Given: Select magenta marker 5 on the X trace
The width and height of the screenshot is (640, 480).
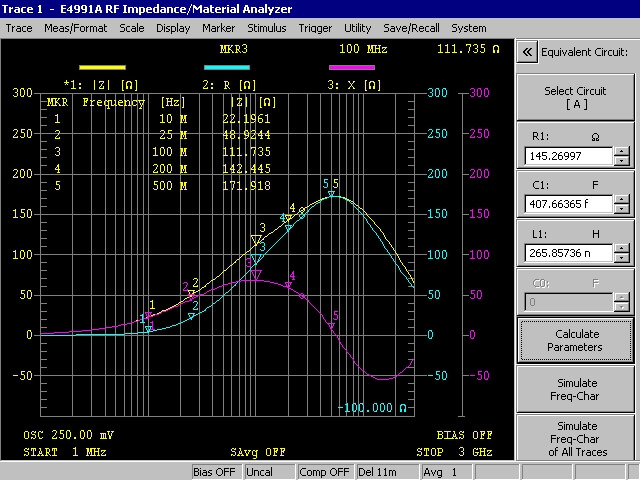Looking at the screenshot, I should click(x=331, y=326).
